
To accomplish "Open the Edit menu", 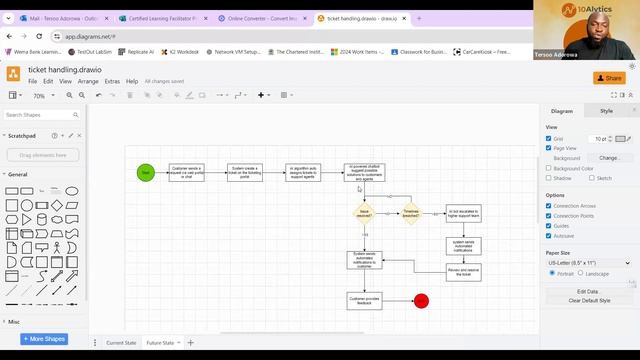I will click(x=48, y=81).
